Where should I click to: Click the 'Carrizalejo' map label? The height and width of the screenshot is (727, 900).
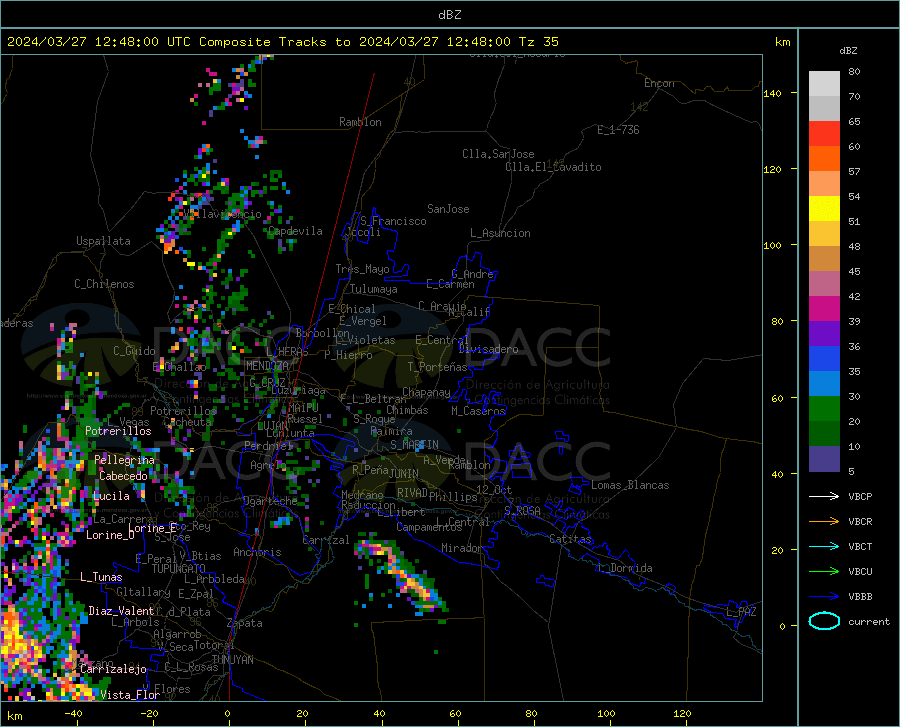click(x=113, y=669)
